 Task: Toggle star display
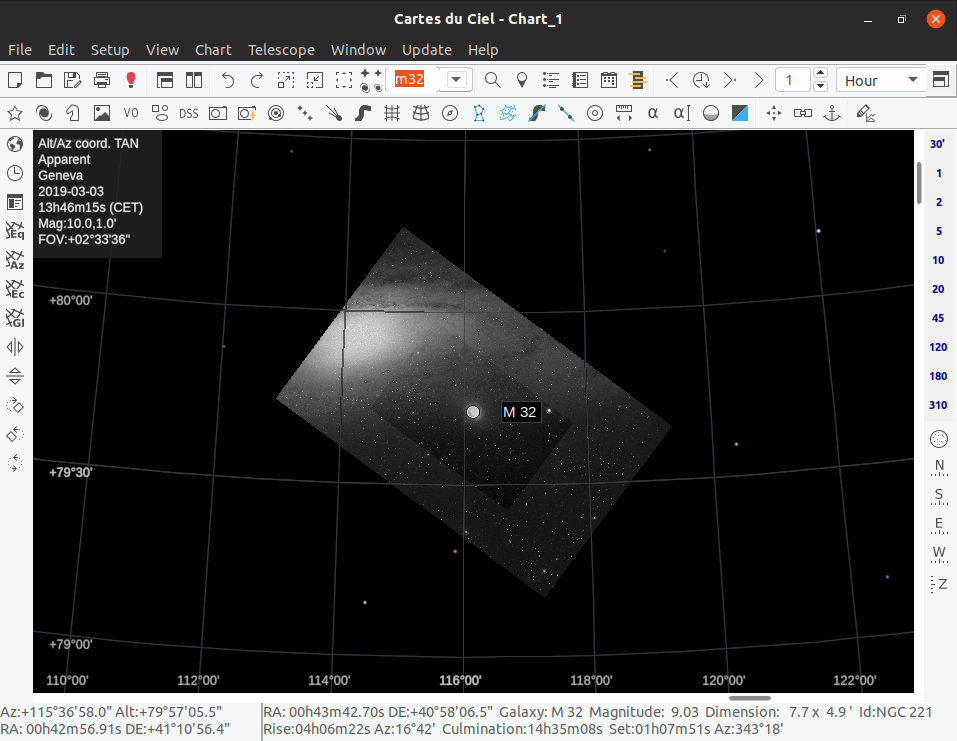click(15, 113)
